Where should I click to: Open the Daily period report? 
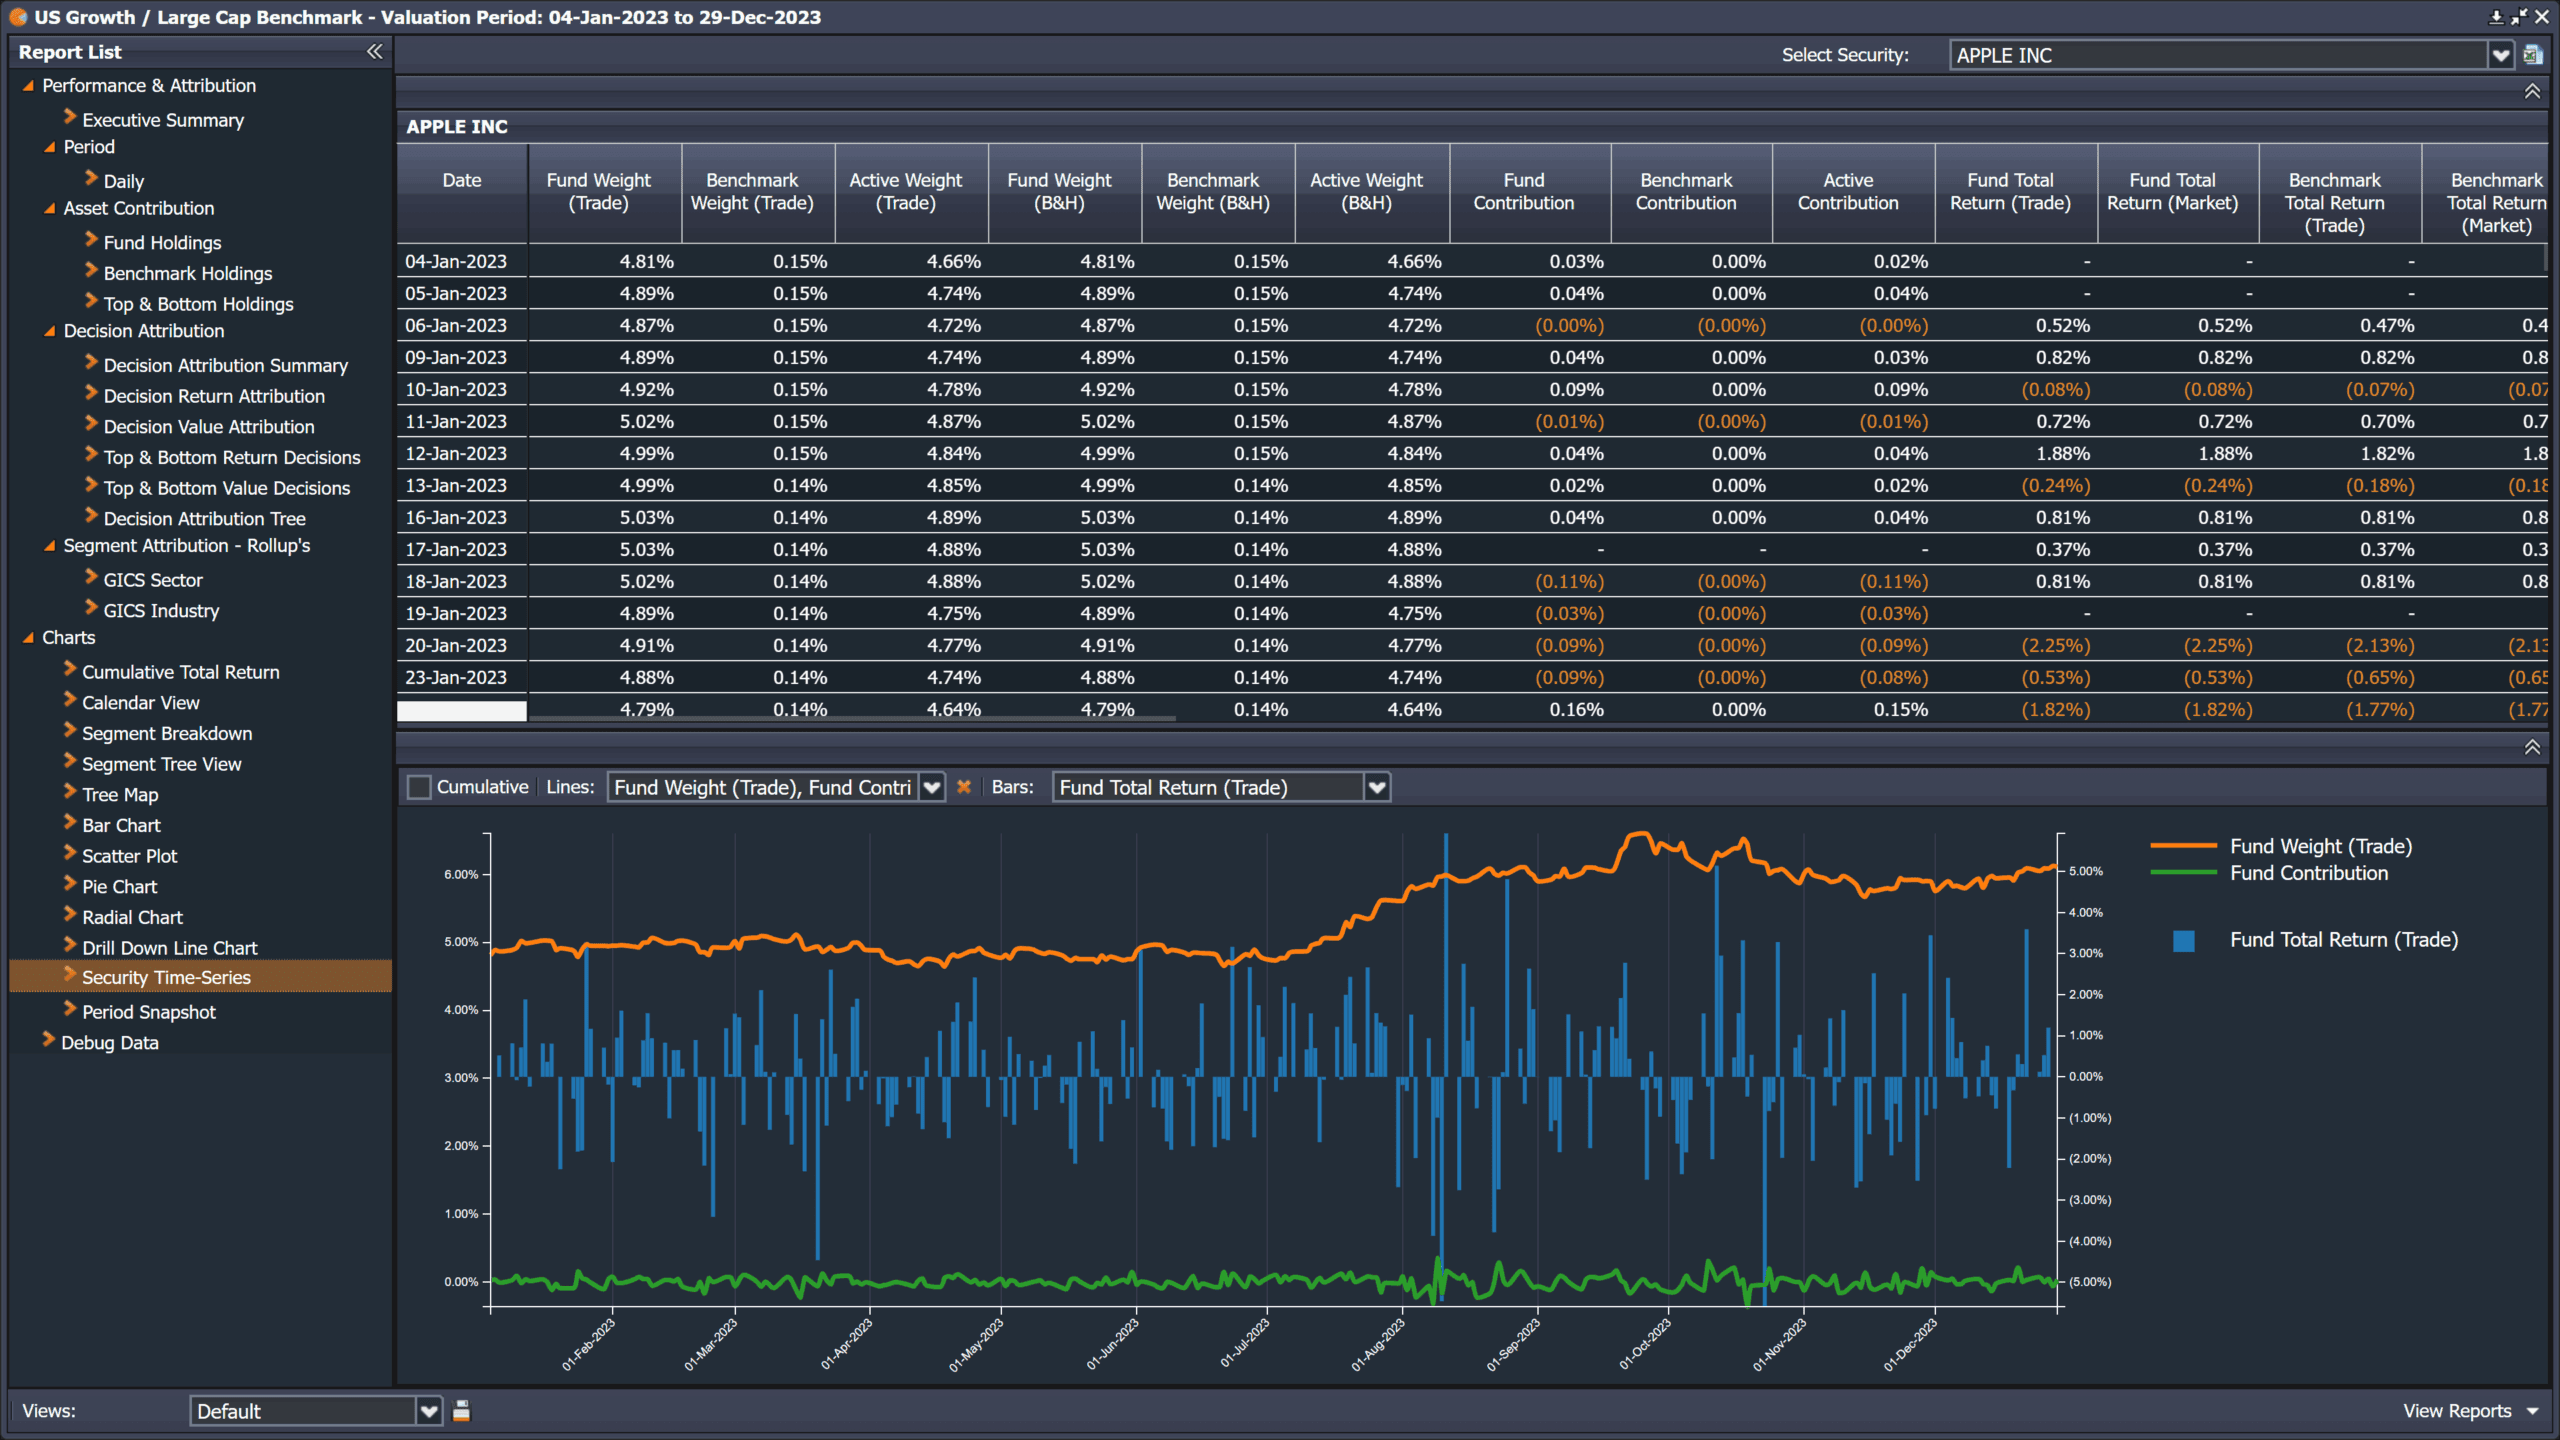pyautogui.click(x=124, y=181)
